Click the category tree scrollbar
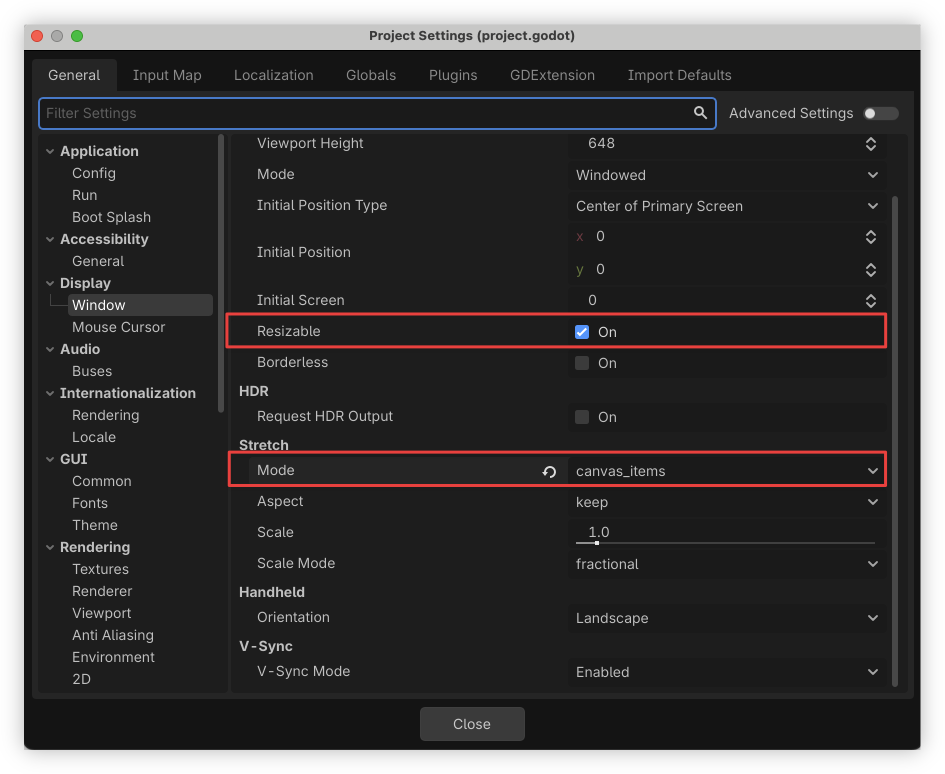The image size is (945, 774). [221, 274]
